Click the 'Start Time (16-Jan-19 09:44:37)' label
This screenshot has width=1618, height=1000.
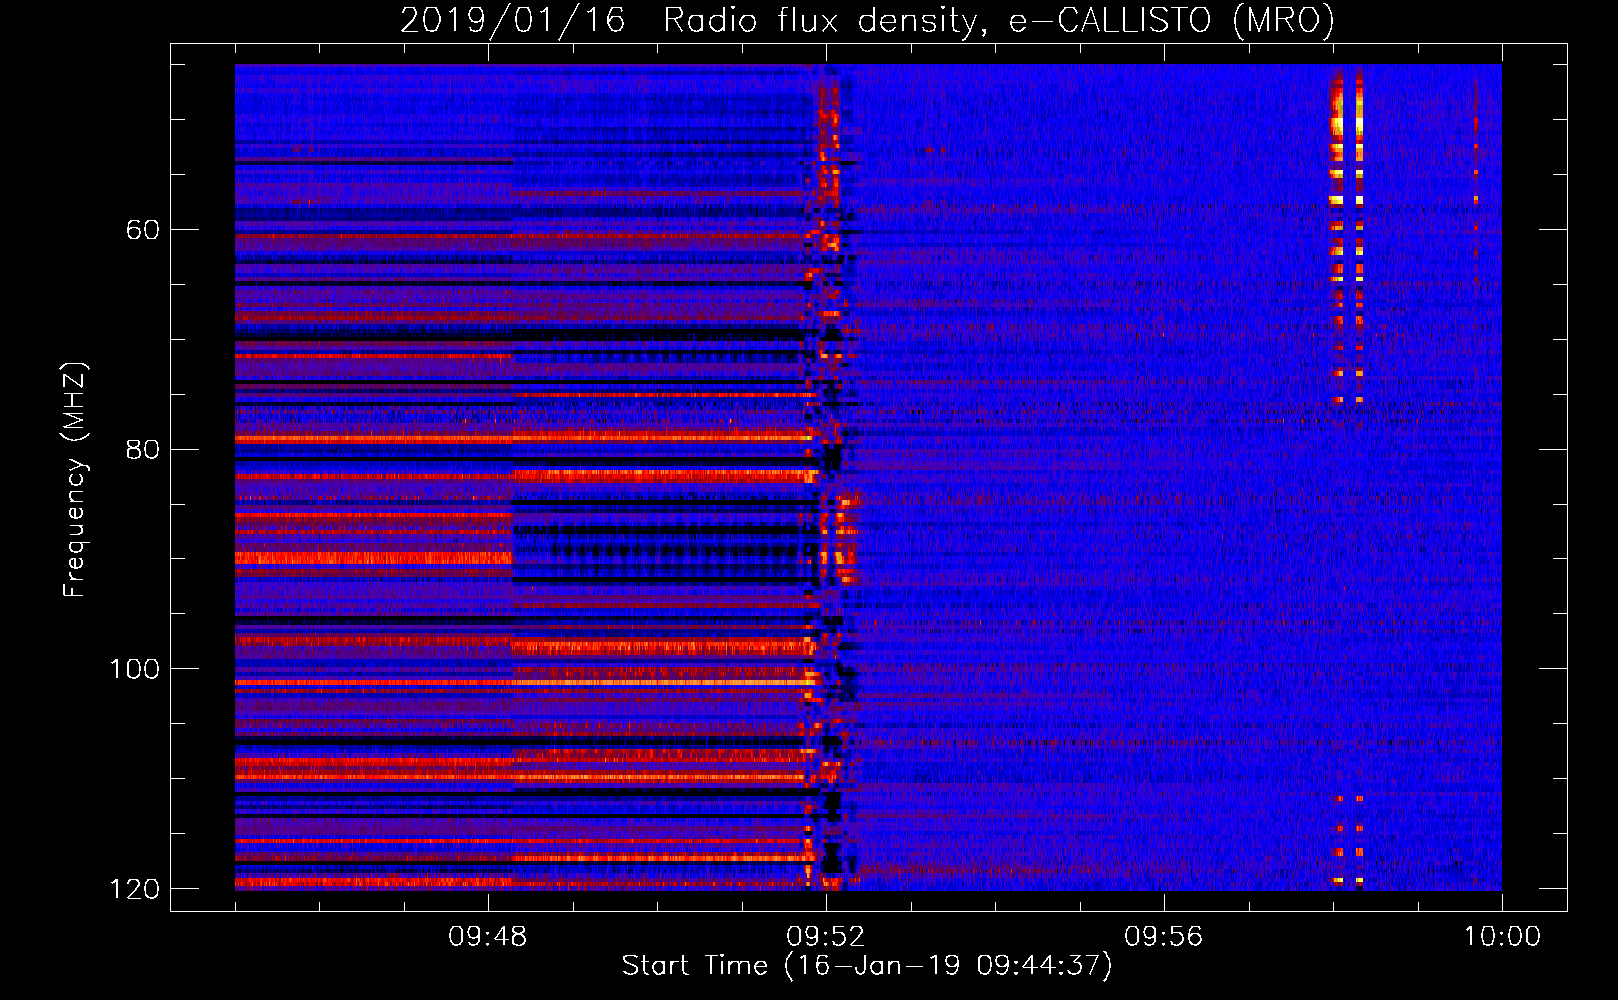tap(867, 966)
